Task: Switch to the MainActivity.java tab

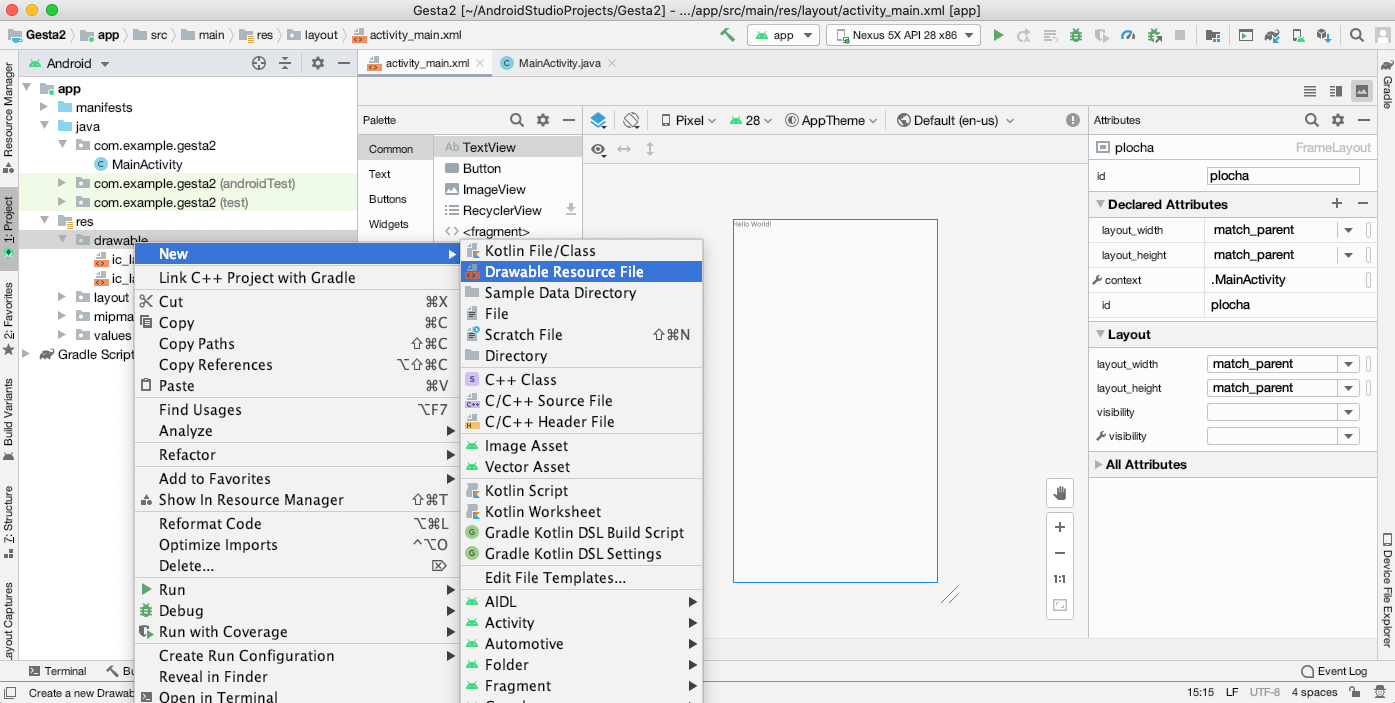Action: (559, 63)
